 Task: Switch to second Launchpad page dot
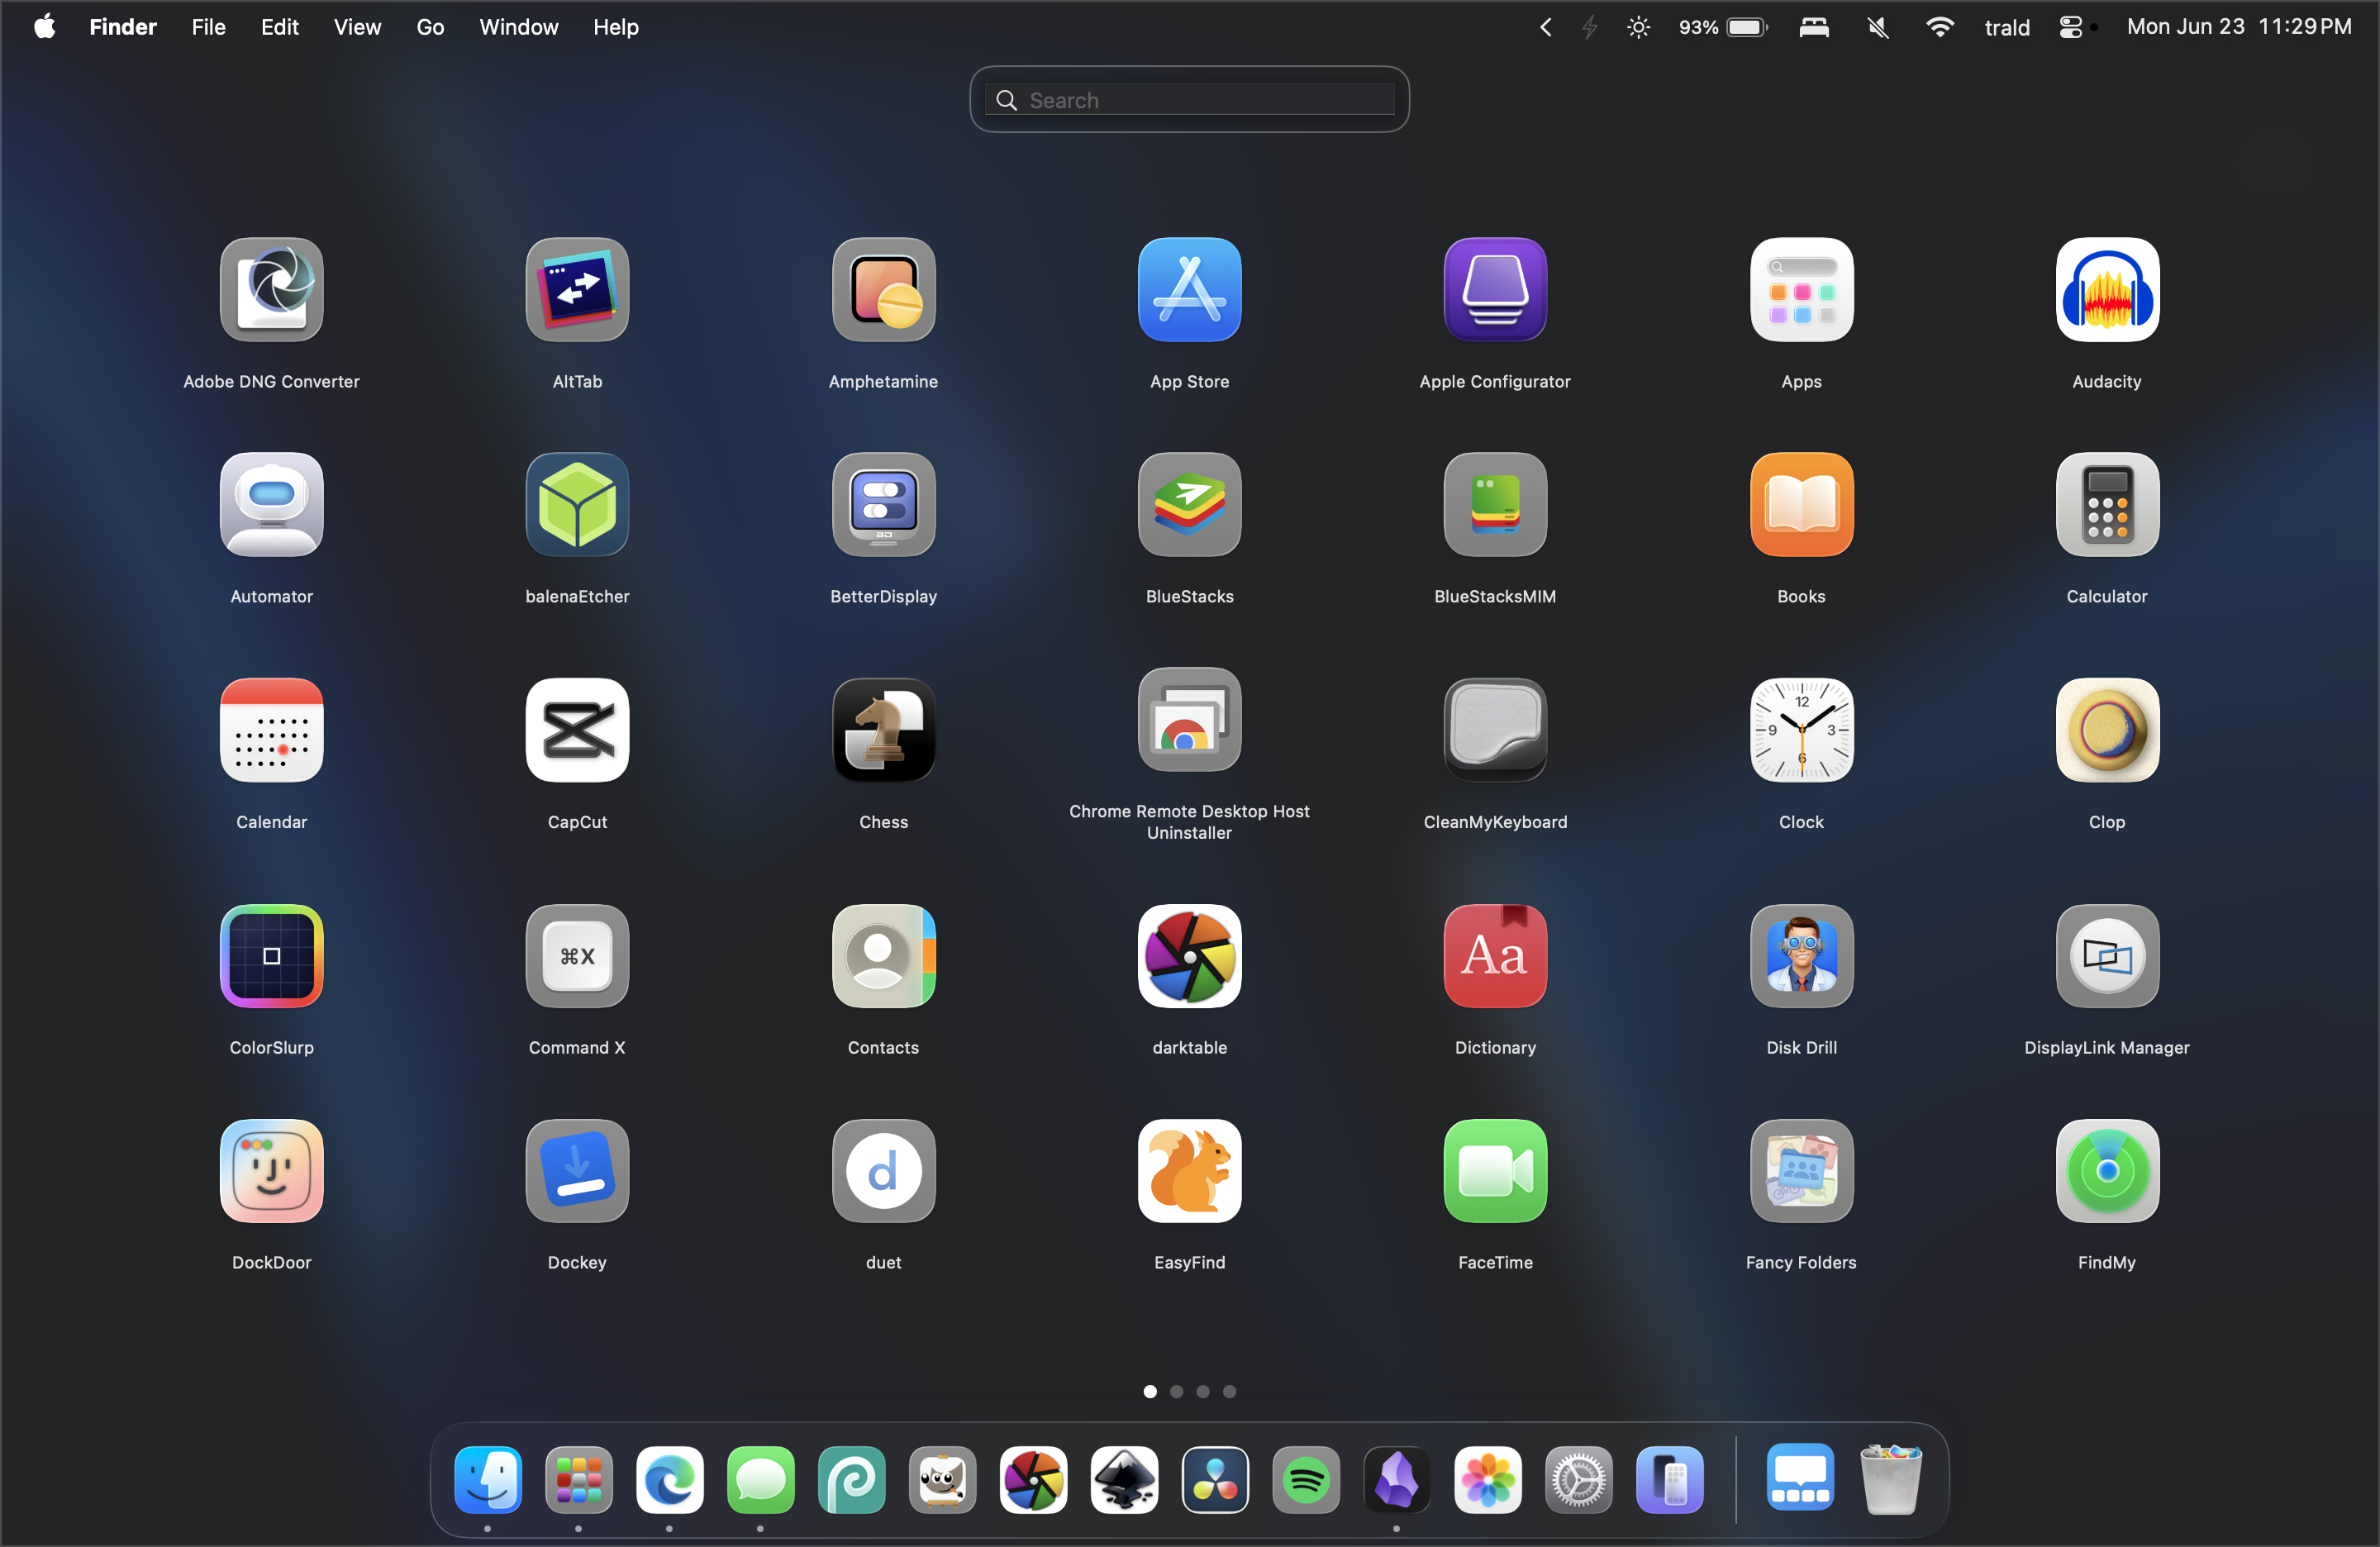(1177, 1391)
